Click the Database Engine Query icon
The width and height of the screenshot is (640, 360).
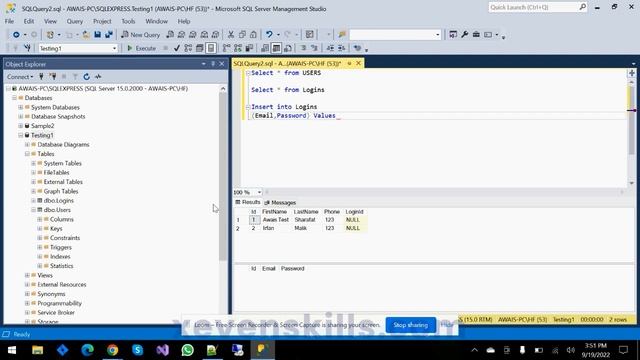point(170,35)
